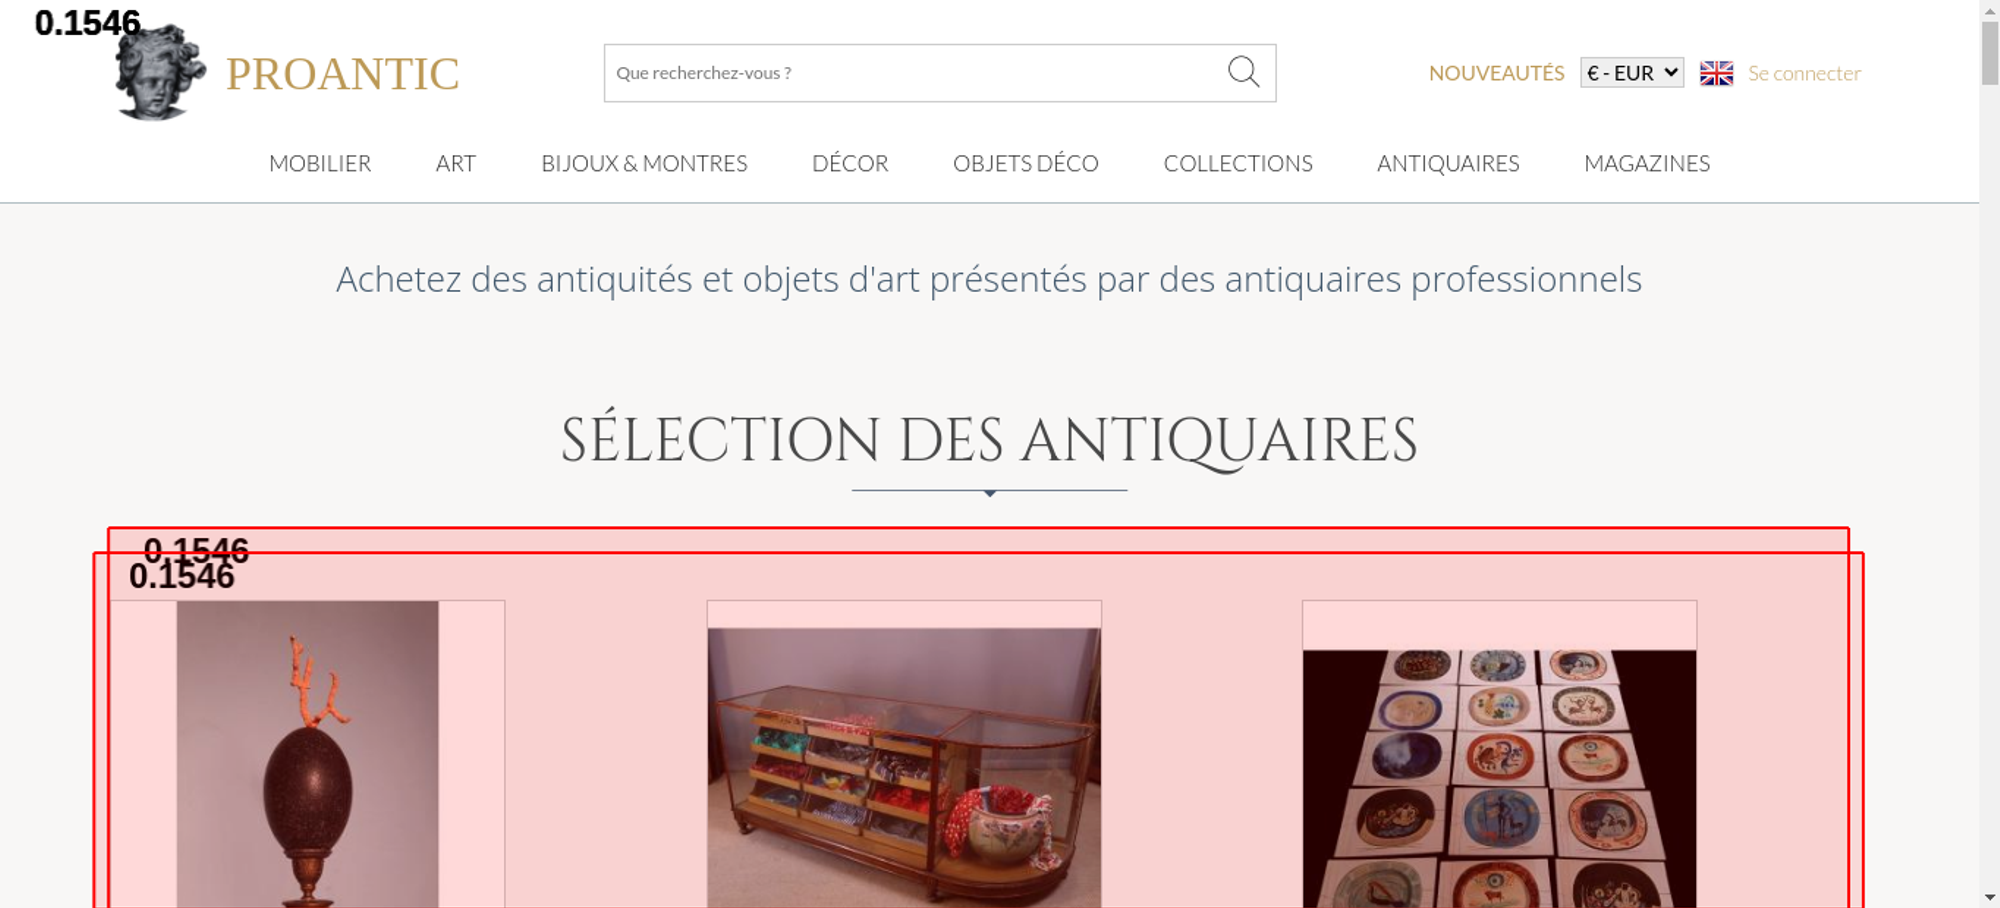Screen dimensions: 2000x908
Task: Open the coral egg sculpture thumbnail
Action: pos(307,754)
